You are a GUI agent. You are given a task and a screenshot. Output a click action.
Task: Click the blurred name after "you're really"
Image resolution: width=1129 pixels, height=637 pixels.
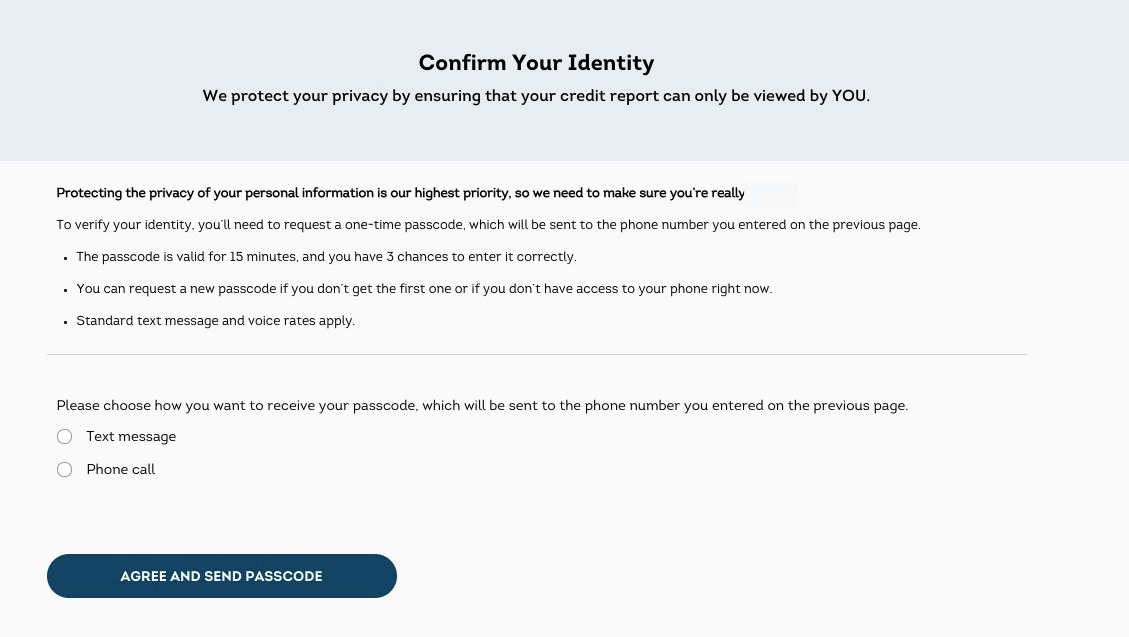771,192
